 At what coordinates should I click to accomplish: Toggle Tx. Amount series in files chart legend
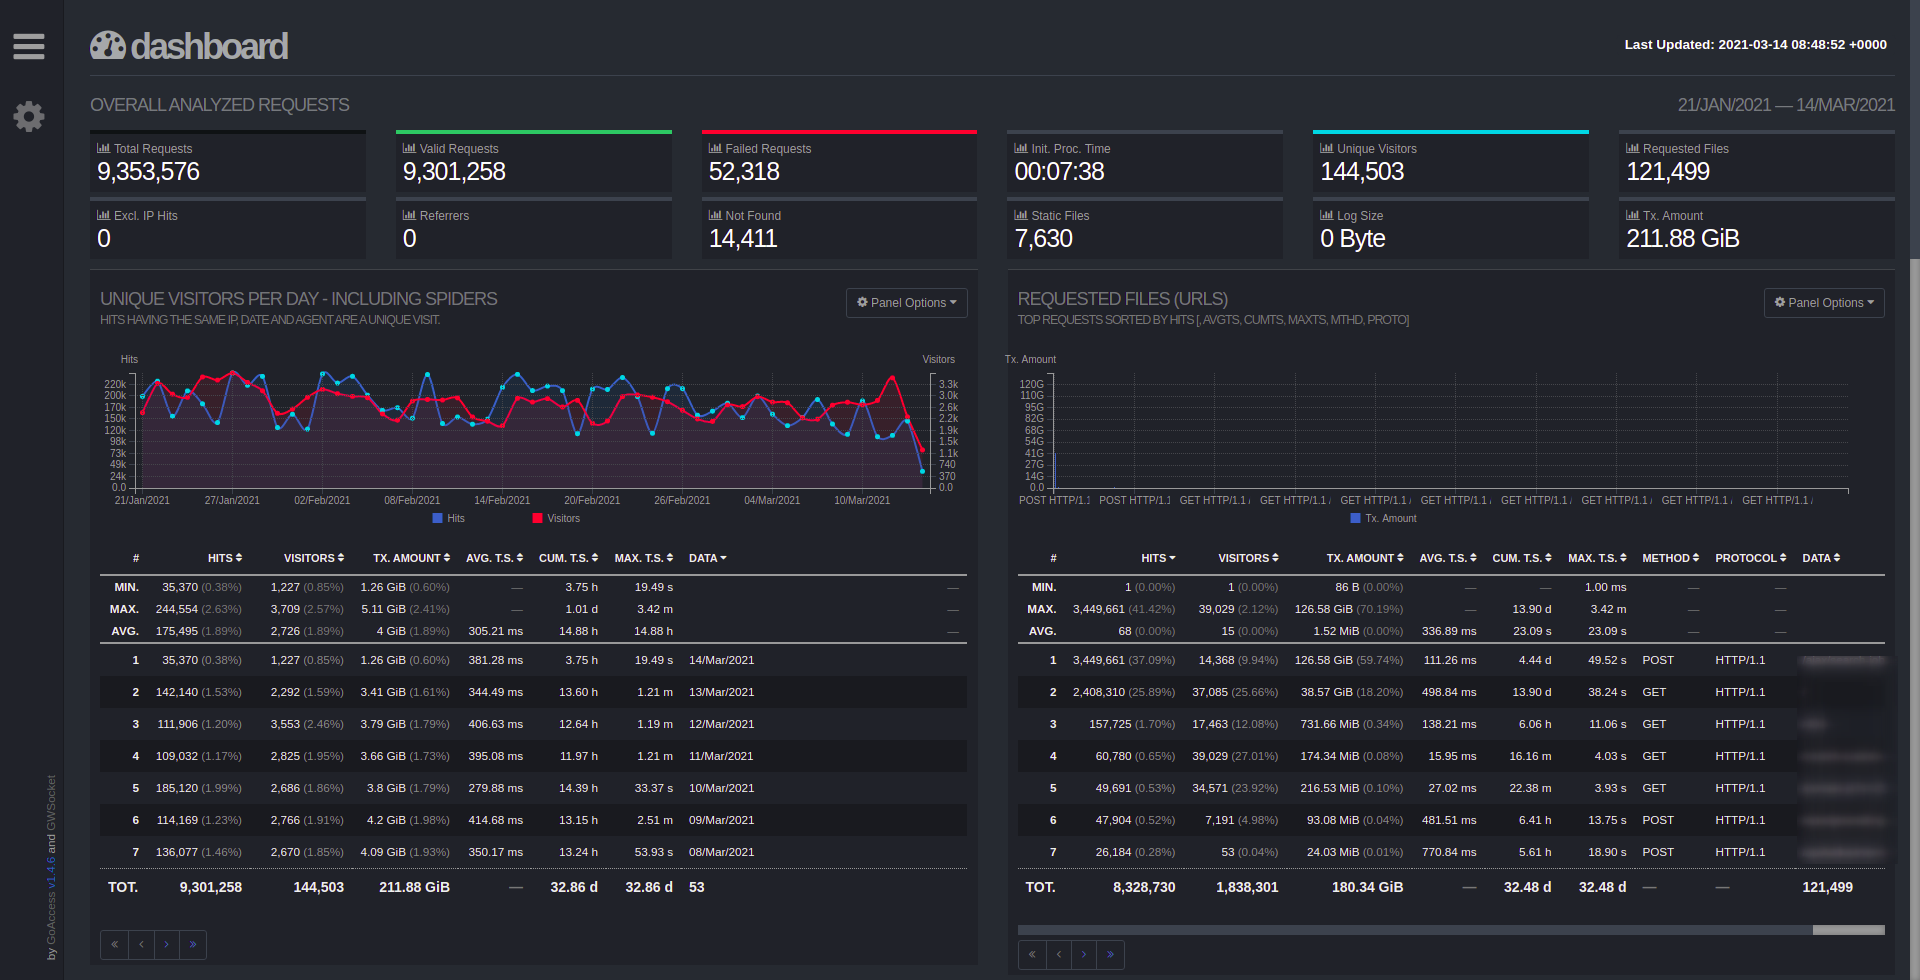click(x=1383, y=518)
